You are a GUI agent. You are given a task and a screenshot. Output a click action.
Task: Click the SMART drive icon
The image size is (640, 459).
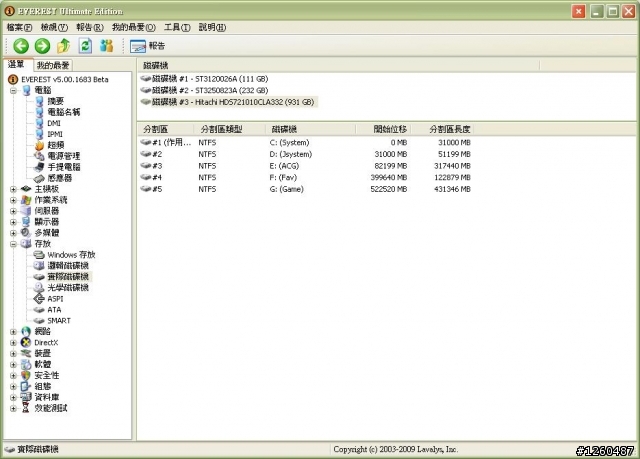(x=39, y=321)
